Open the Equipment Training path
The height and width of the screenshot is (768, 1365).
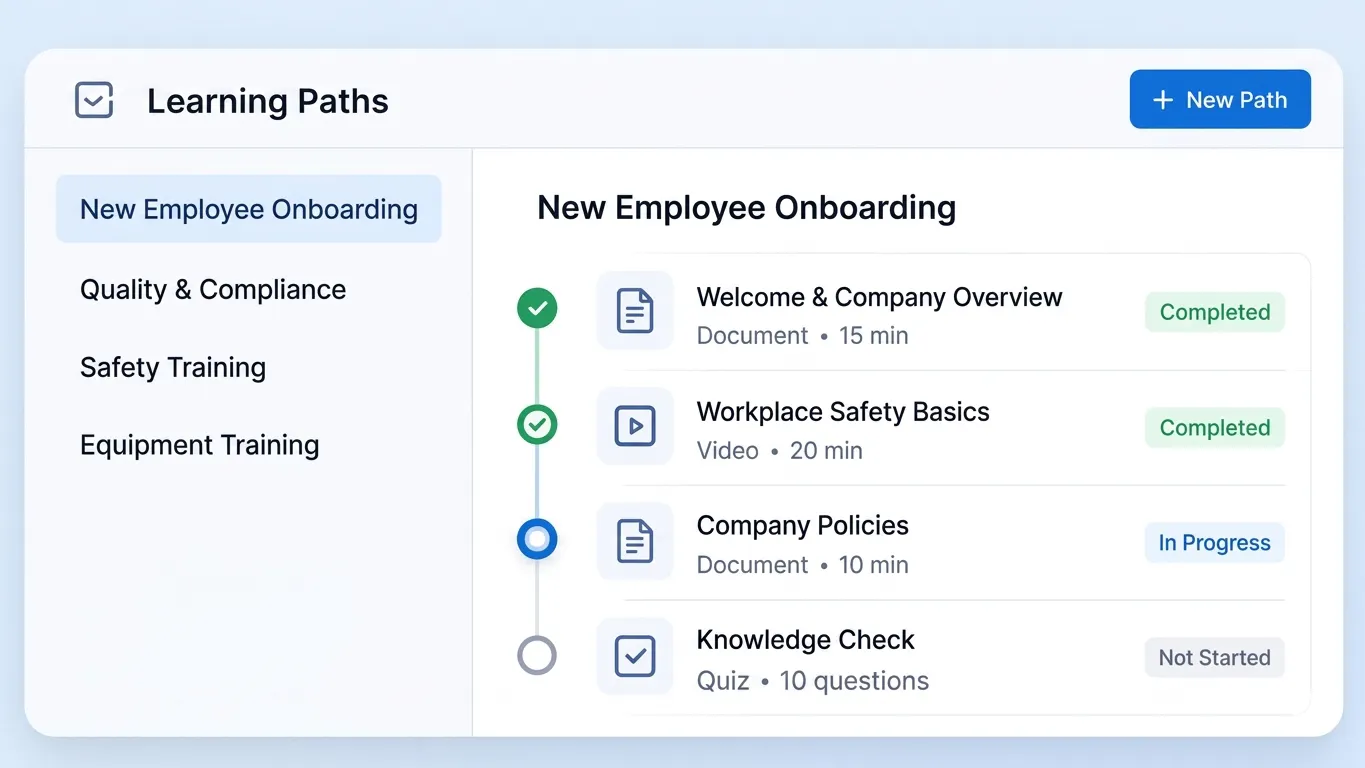200,445
